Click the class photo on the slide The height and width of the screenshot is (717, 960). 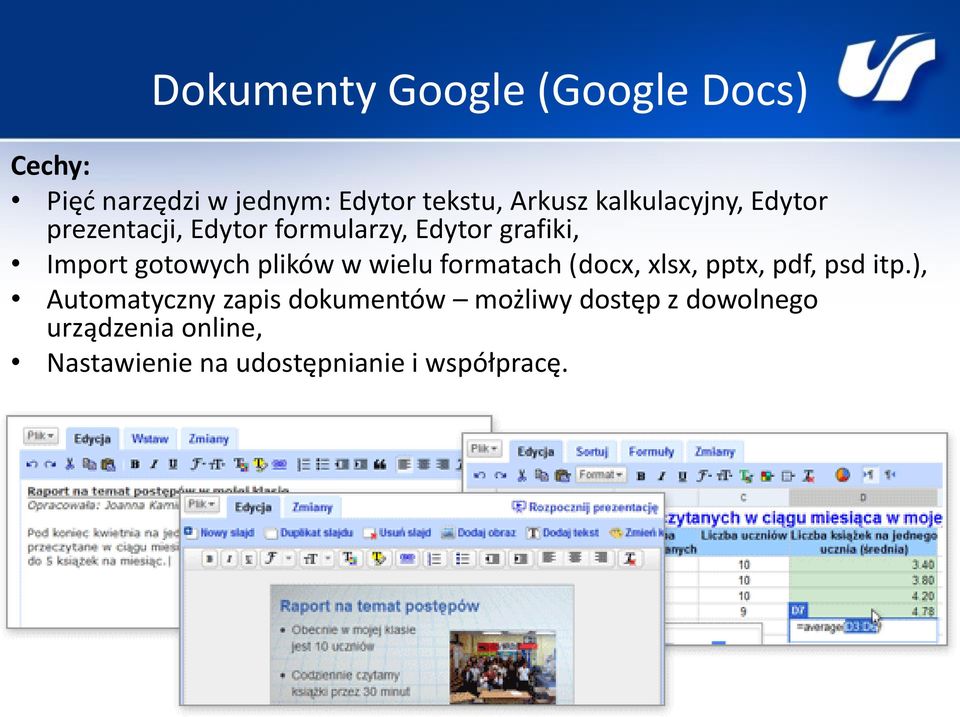pyautogui.click(x=503, y=667)
